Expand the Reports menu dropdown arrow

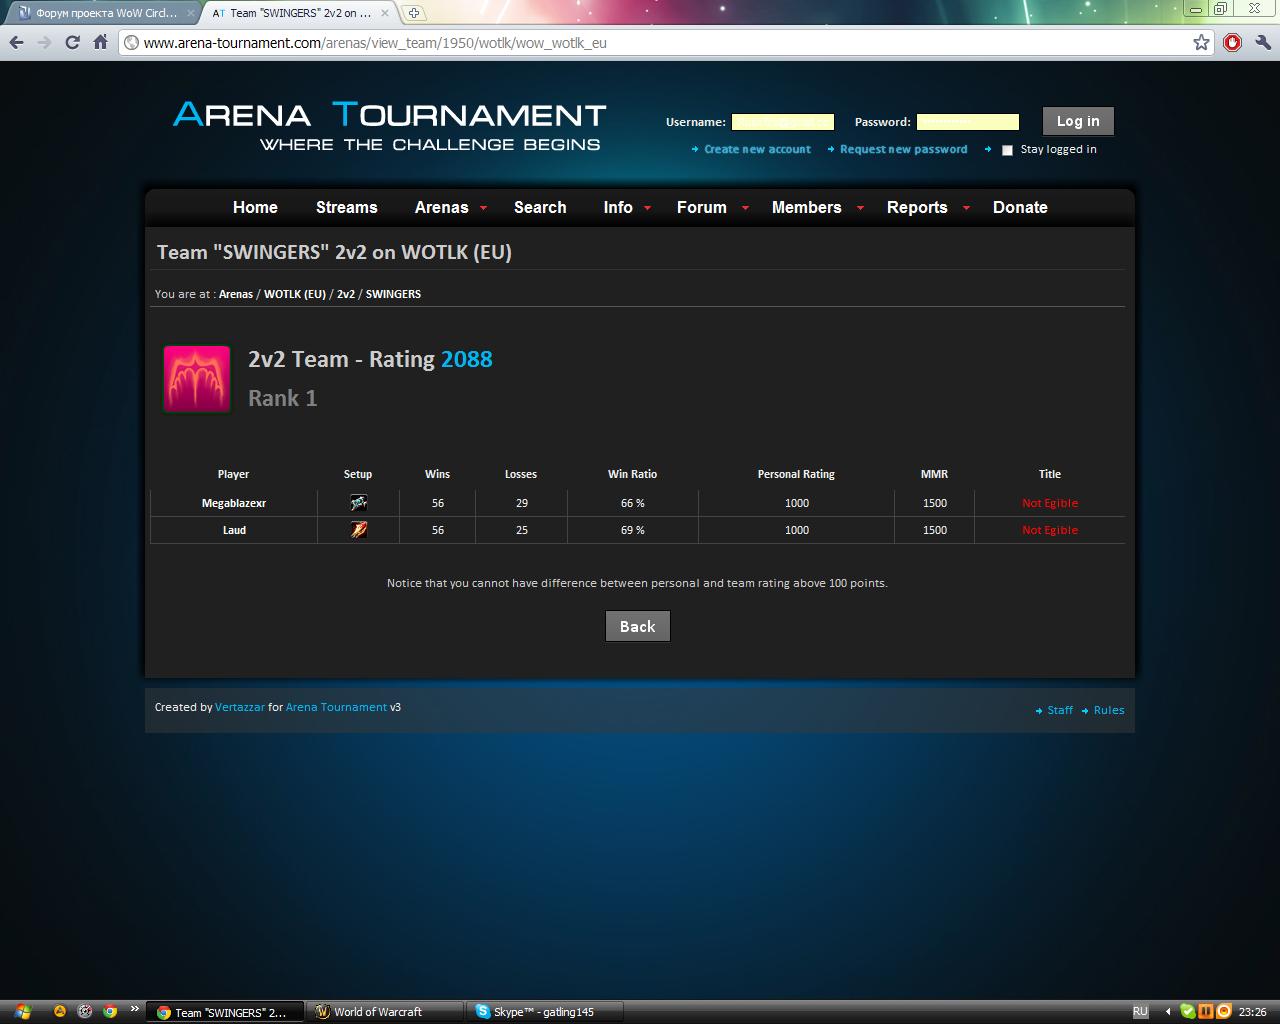click(x=966, y=208)
